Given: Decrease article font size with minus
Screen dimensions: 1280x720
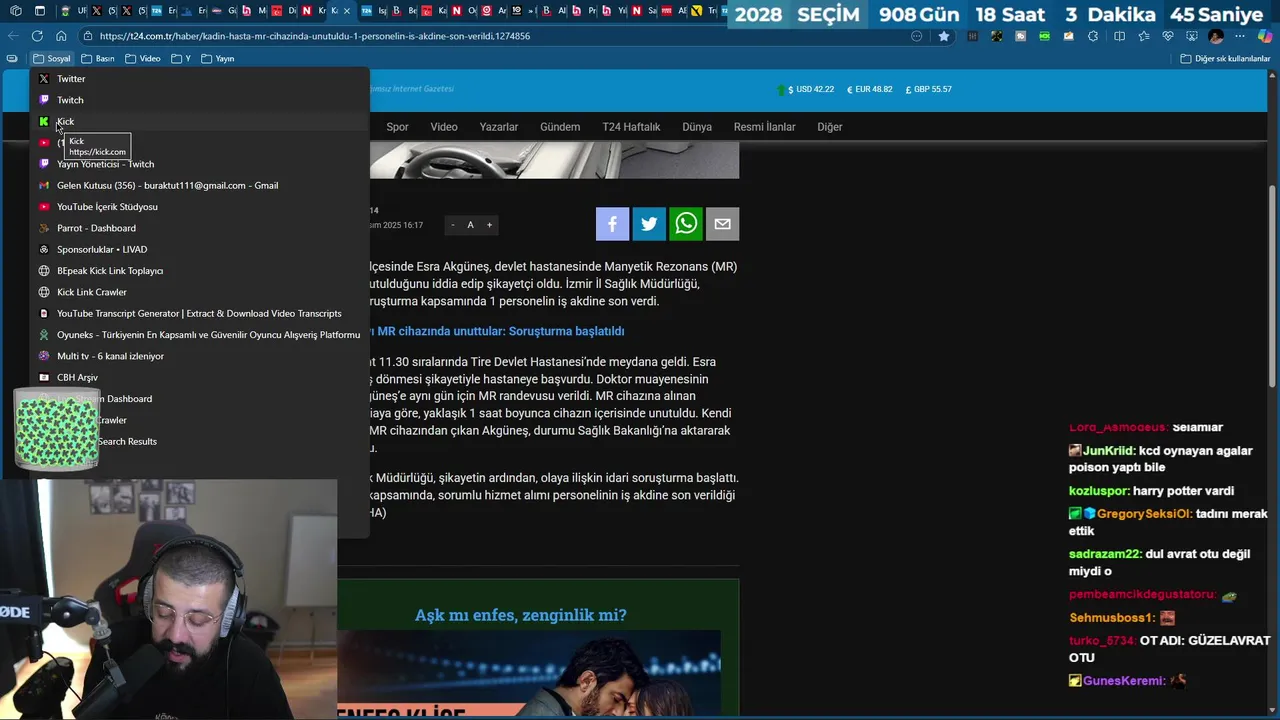Looking at the screenshot, I should (453, 225).
